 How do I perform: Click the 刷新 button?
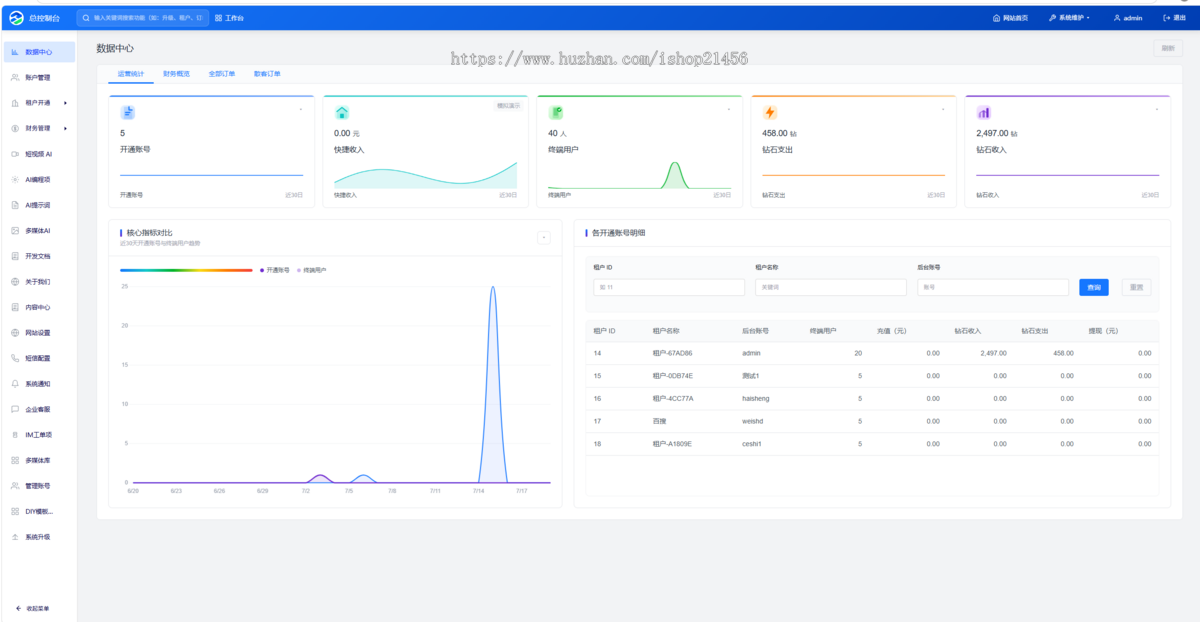click(x=1168, y=48)
